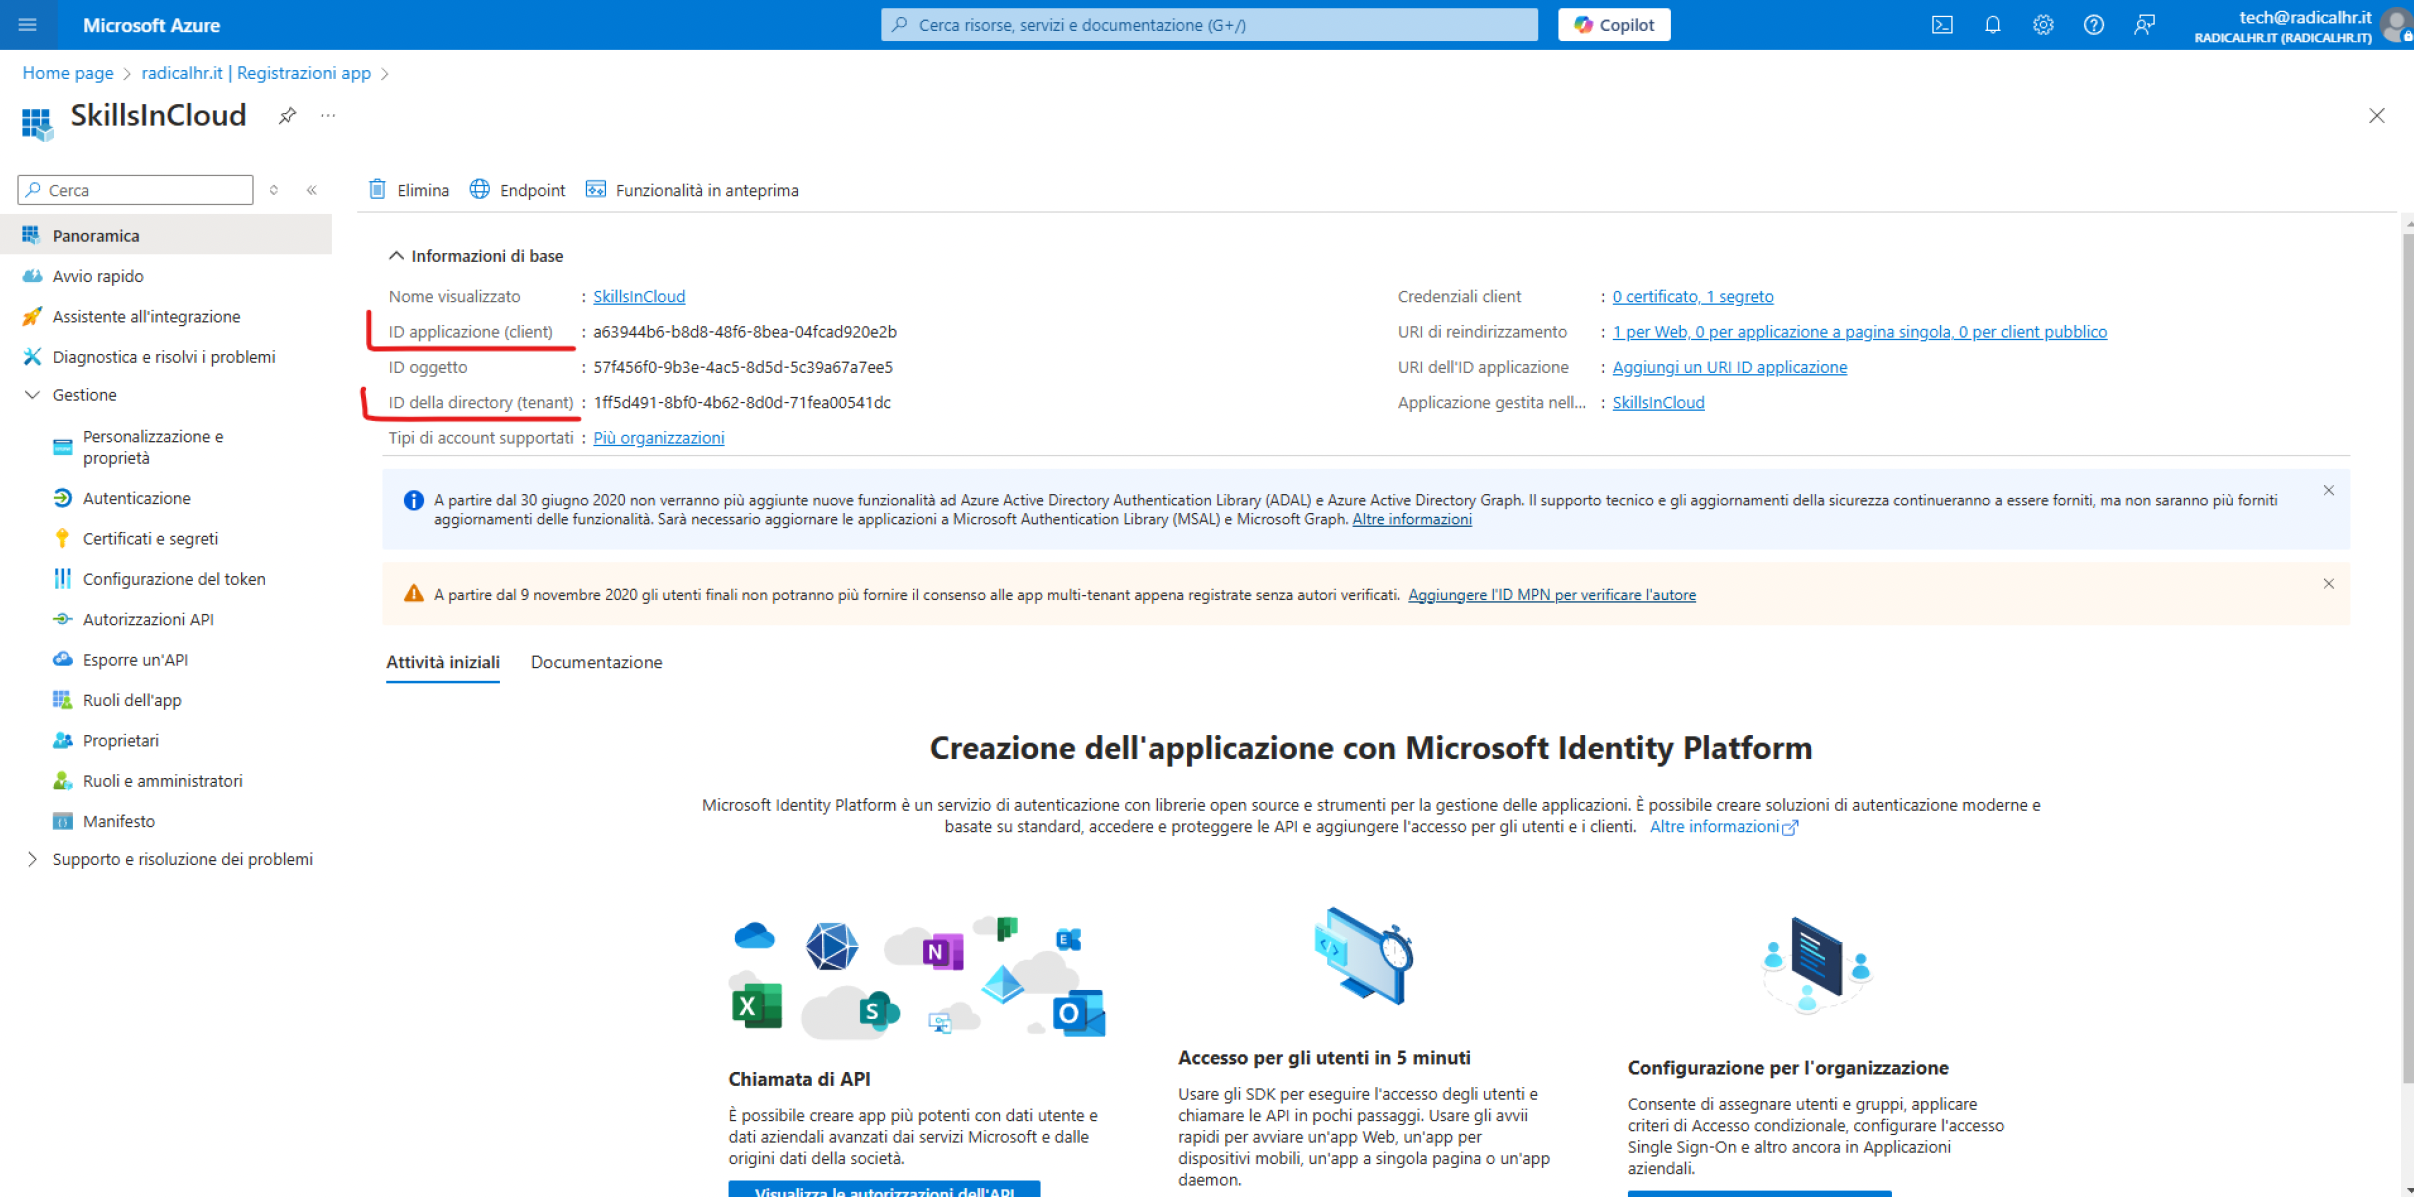
Task: Open Diagnostica e risolvi i problemi
Action: click(x=166, y=357)
